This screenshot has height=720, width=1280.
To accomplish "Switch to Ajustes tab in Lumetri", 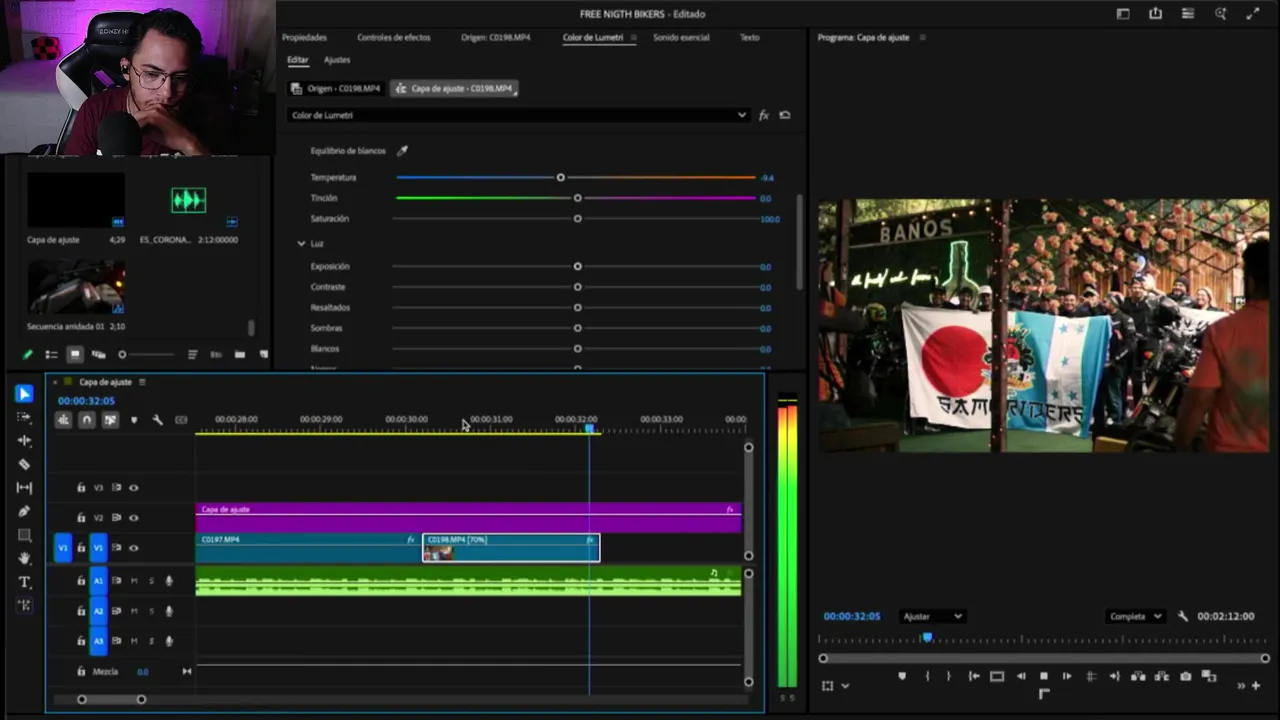I will pos(337,60).
